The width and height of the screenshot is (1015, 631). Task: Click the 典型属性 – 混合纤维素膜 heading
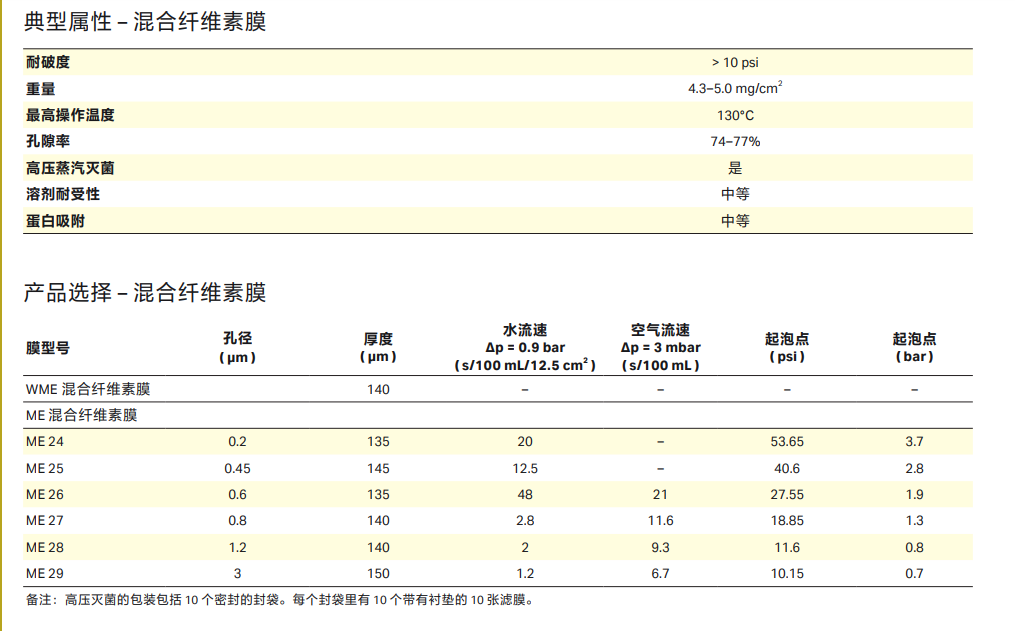tap(145, 22)
